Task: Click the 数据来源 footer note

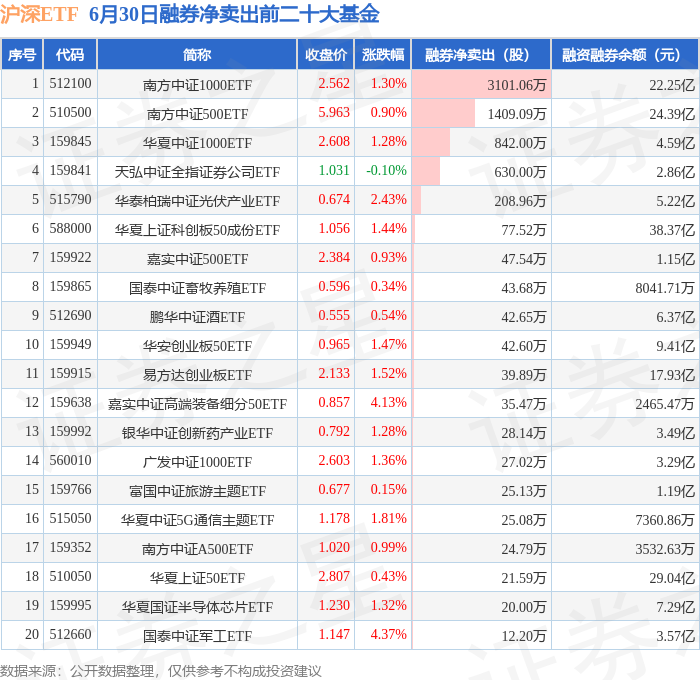Action: tap(161, 671)
